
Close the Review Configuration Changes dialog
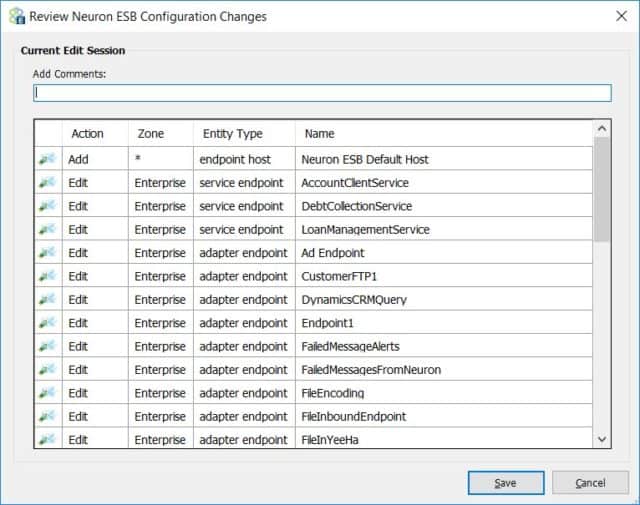(x=621, y=16)
